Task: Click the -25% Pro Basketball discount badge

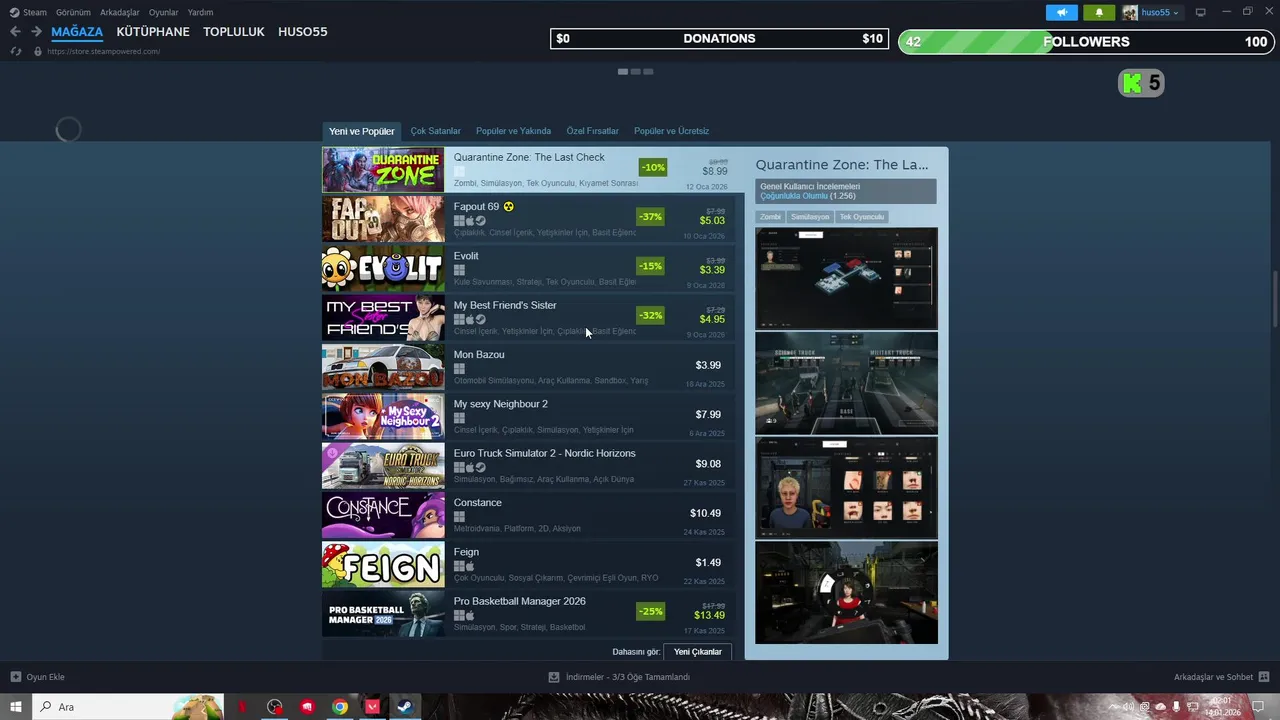Action: (650, 611)
